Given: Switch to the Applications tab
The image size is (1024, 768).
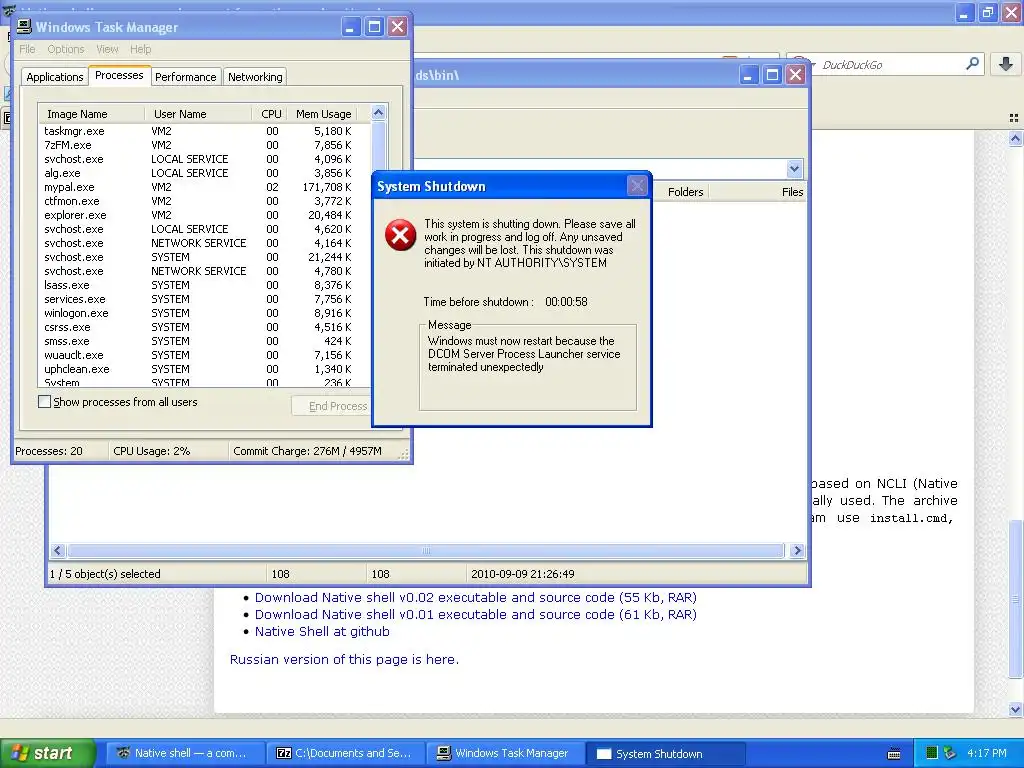Looking at the screenshot, I should pos(55,77).
